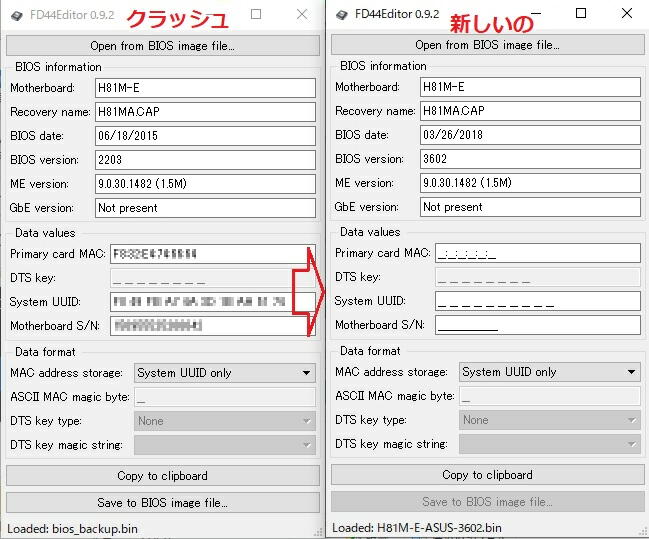
Task: Click ASCII MAC magic byte field in right window
Action: point(550,396)
